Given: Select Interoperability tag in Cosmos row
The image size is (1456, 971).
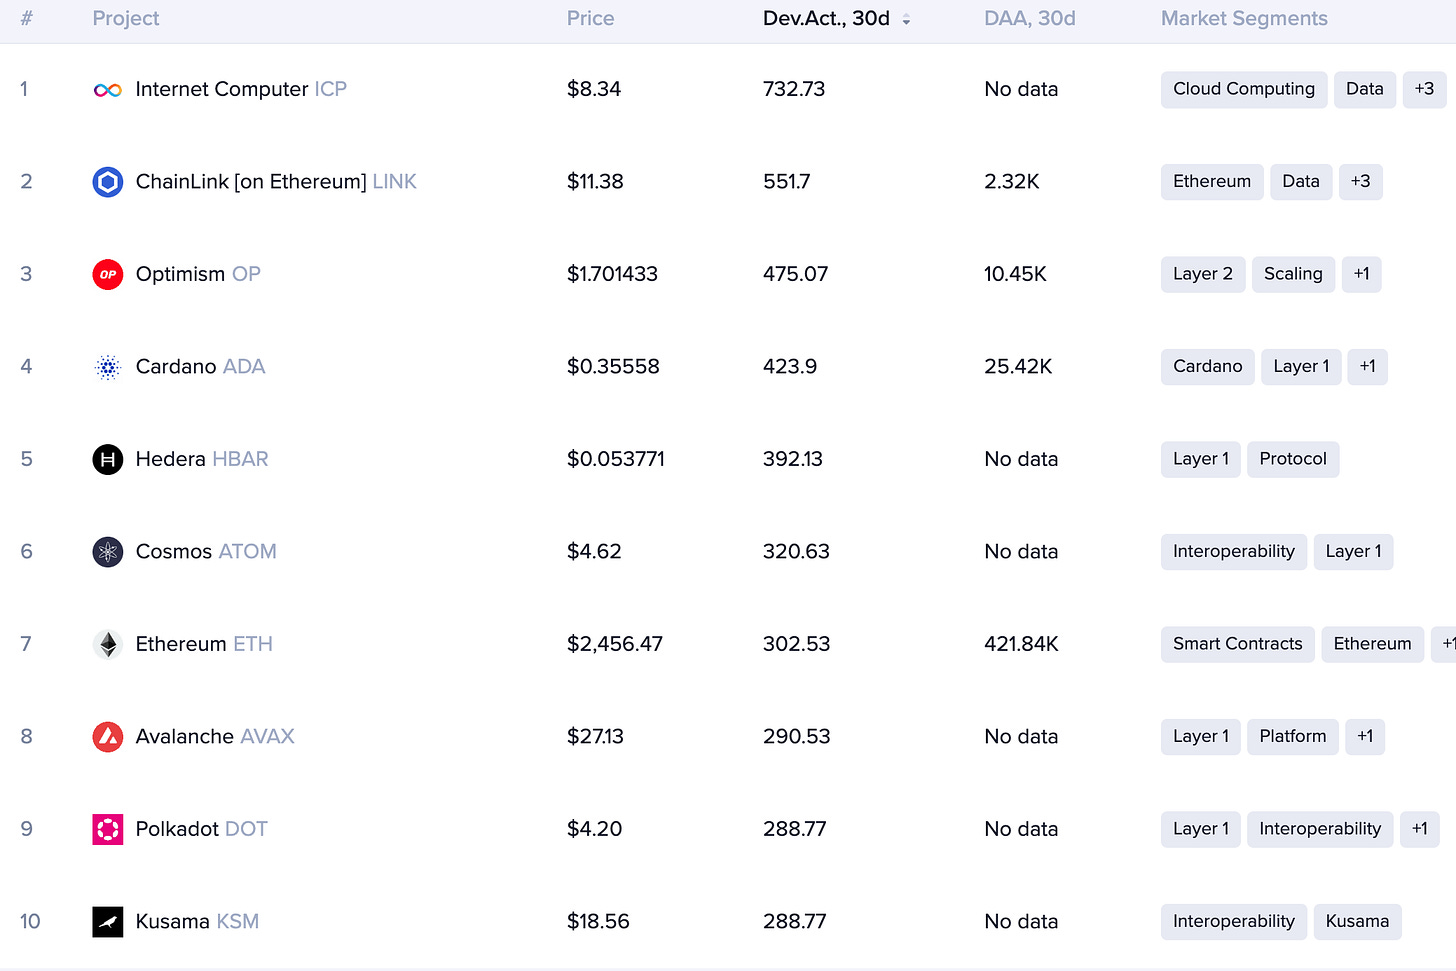Looking at the screenshot, I should pyautogui.click(x=1234, y=552).
